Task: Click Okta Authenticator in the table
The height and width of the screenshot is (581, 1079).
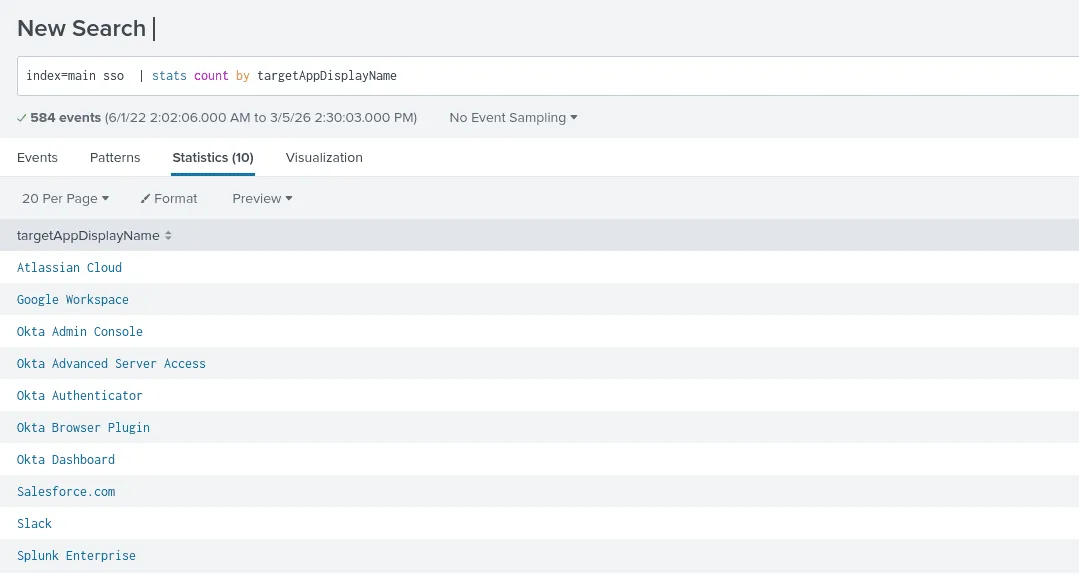Action: pyautogui.click(x=80, y=395)
